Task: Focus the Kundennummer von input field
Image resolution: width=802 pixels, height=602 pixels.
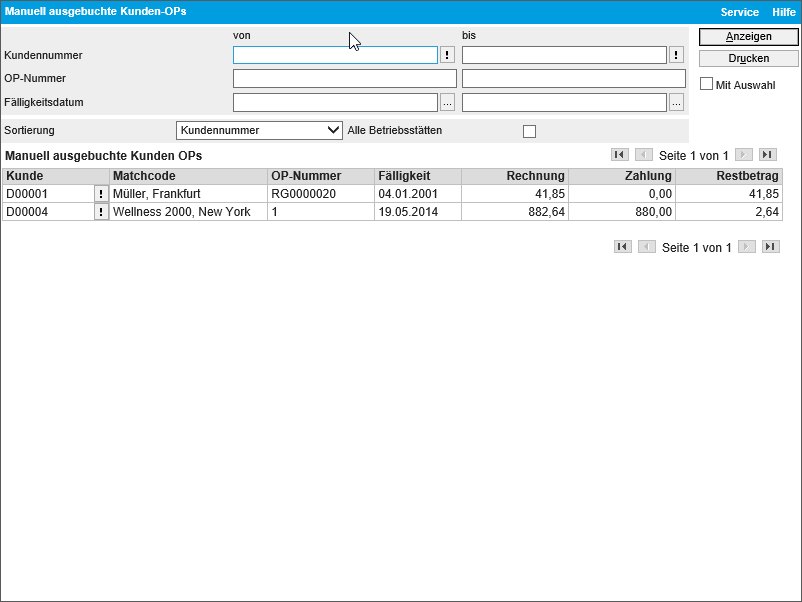Action: click(336, 55)
